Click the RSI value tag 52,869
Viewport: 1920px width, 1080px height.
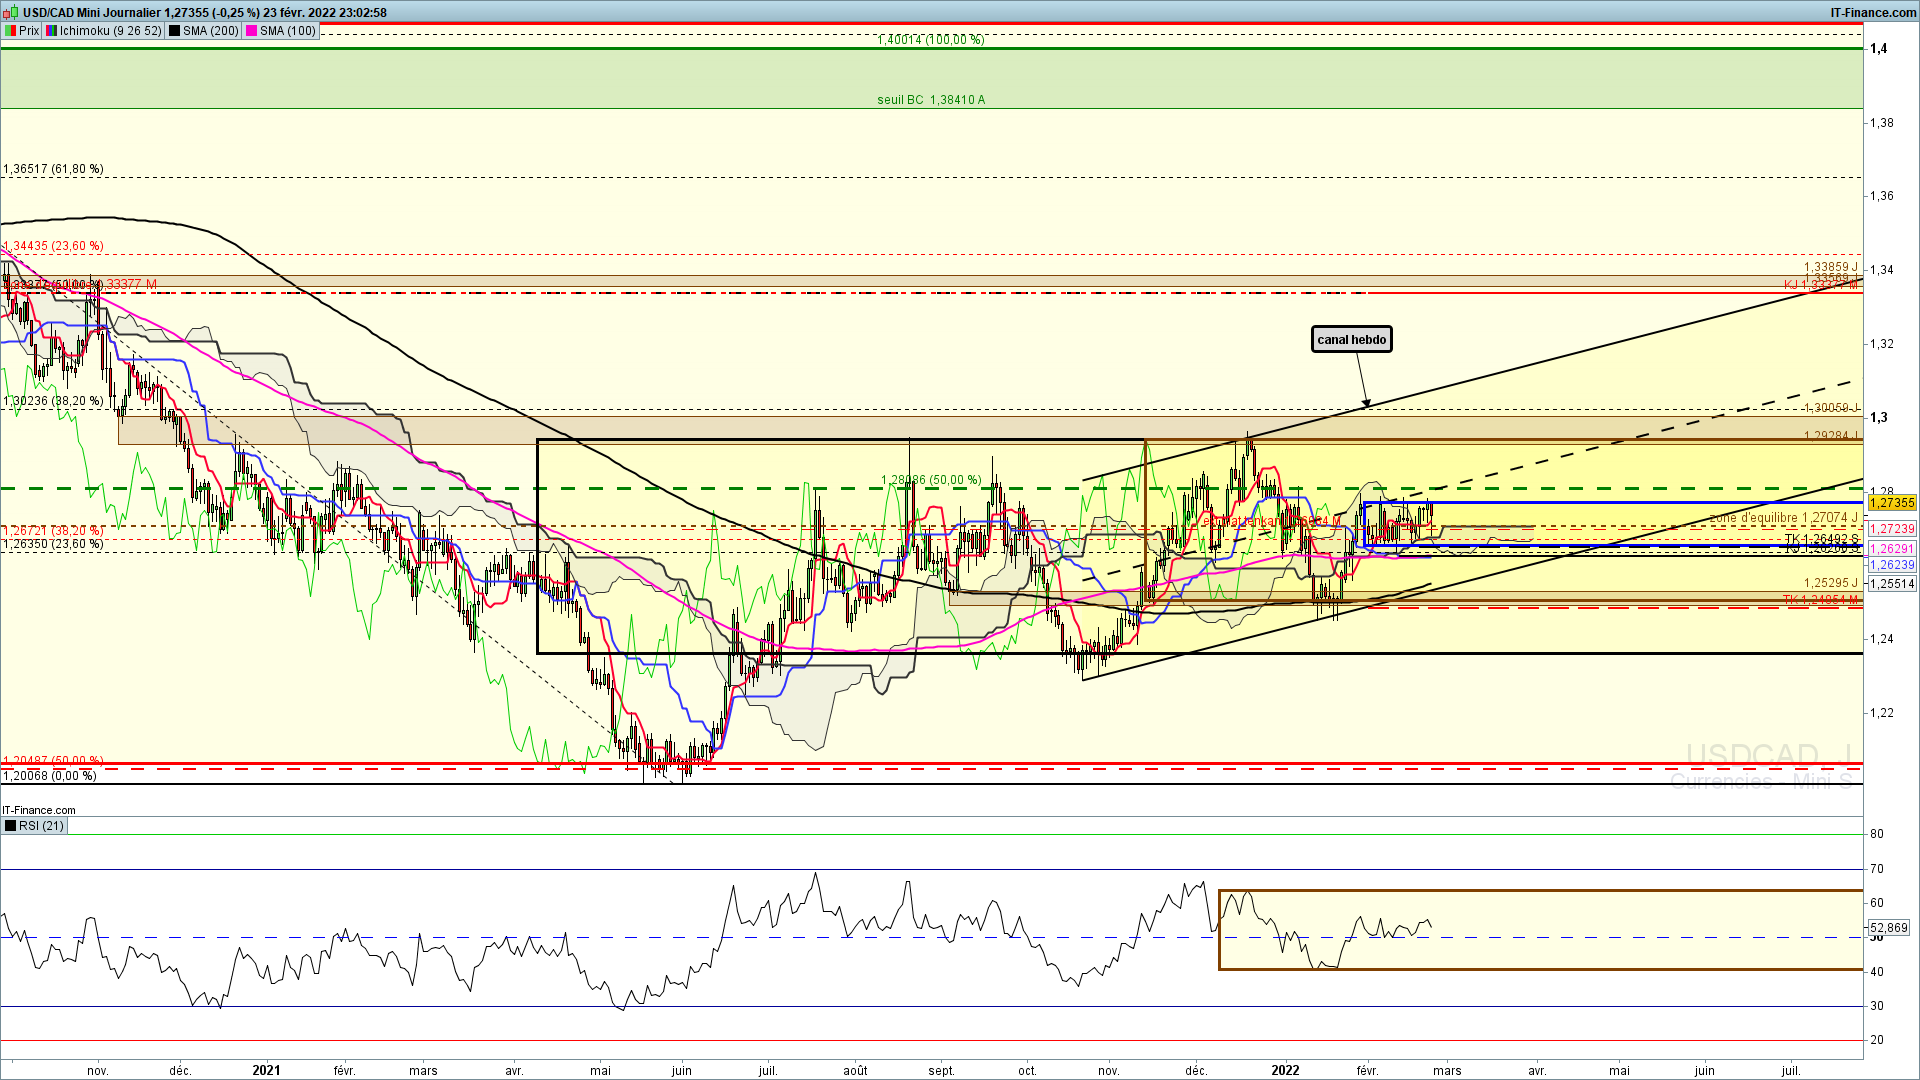(1889, 928)
